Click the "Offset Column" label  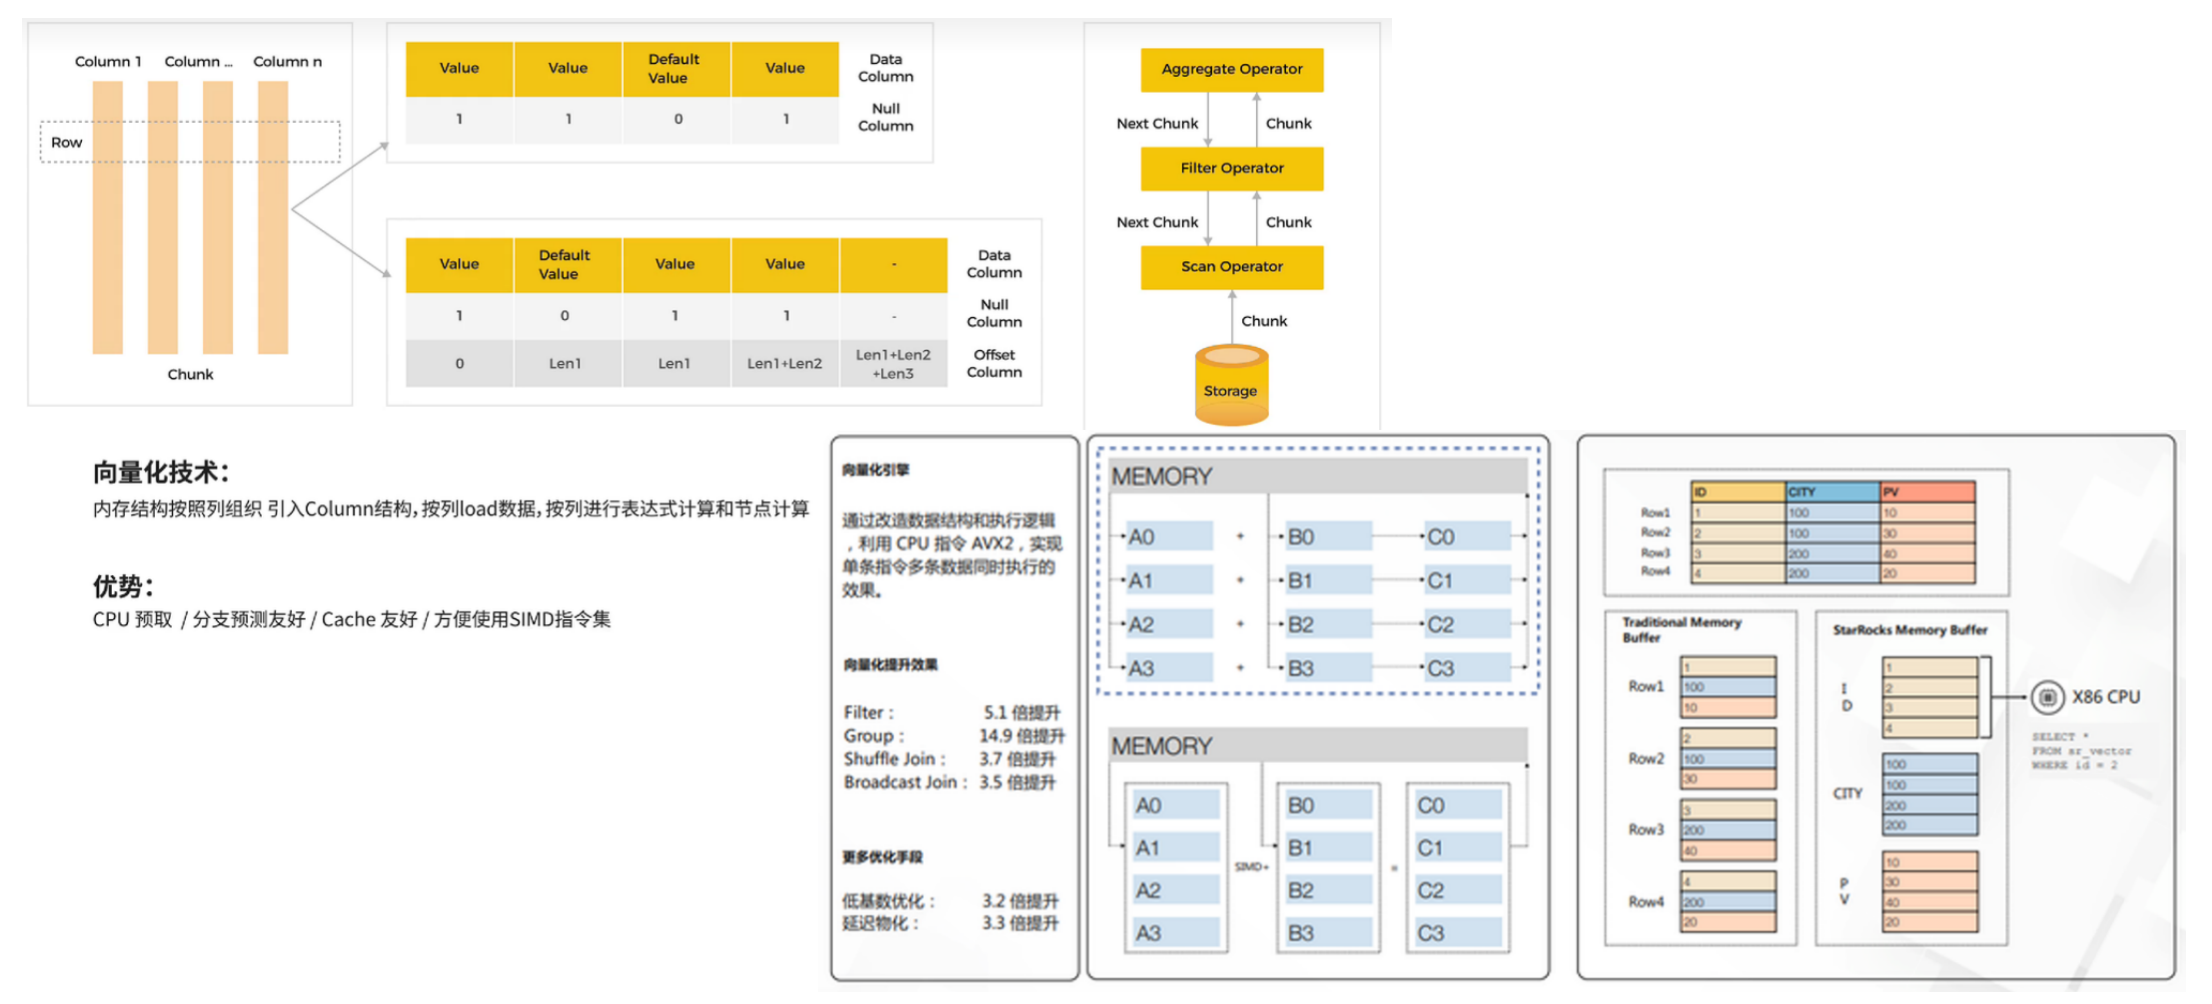[x=994, y=363]
